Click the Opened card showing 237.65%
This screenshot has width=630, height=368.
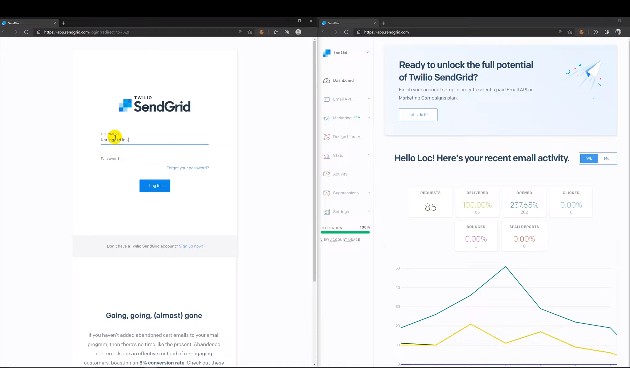tap(524, 202)
